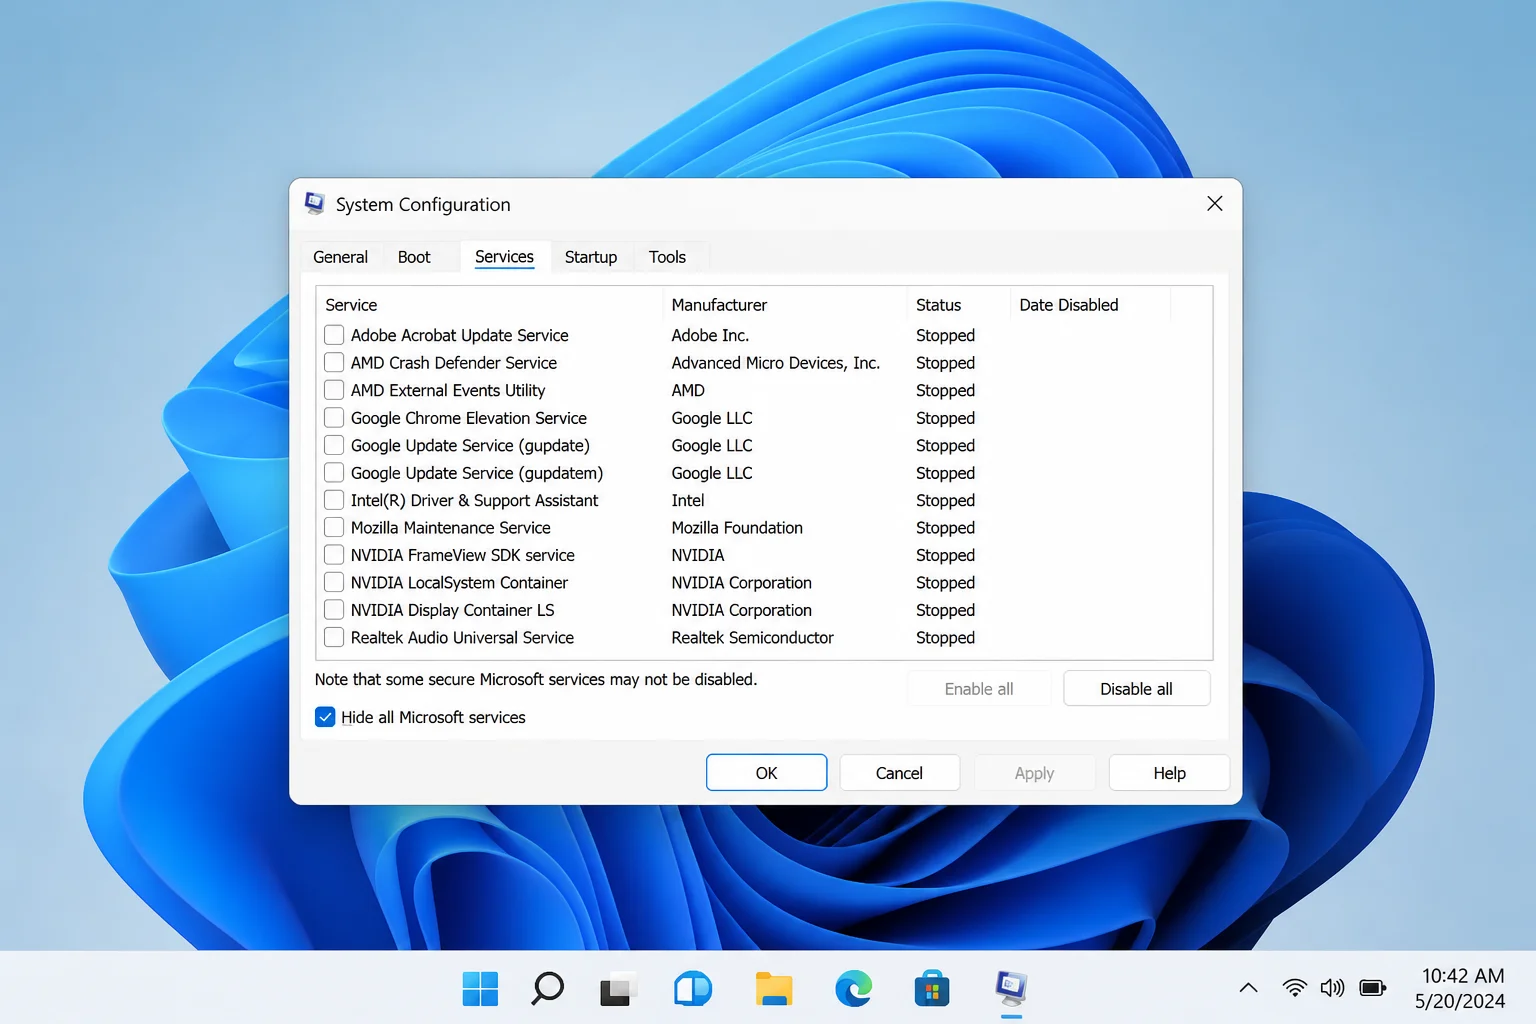1536x1024 pixels.
Task: Click Disable all button
Action: tap(1137, 689)
